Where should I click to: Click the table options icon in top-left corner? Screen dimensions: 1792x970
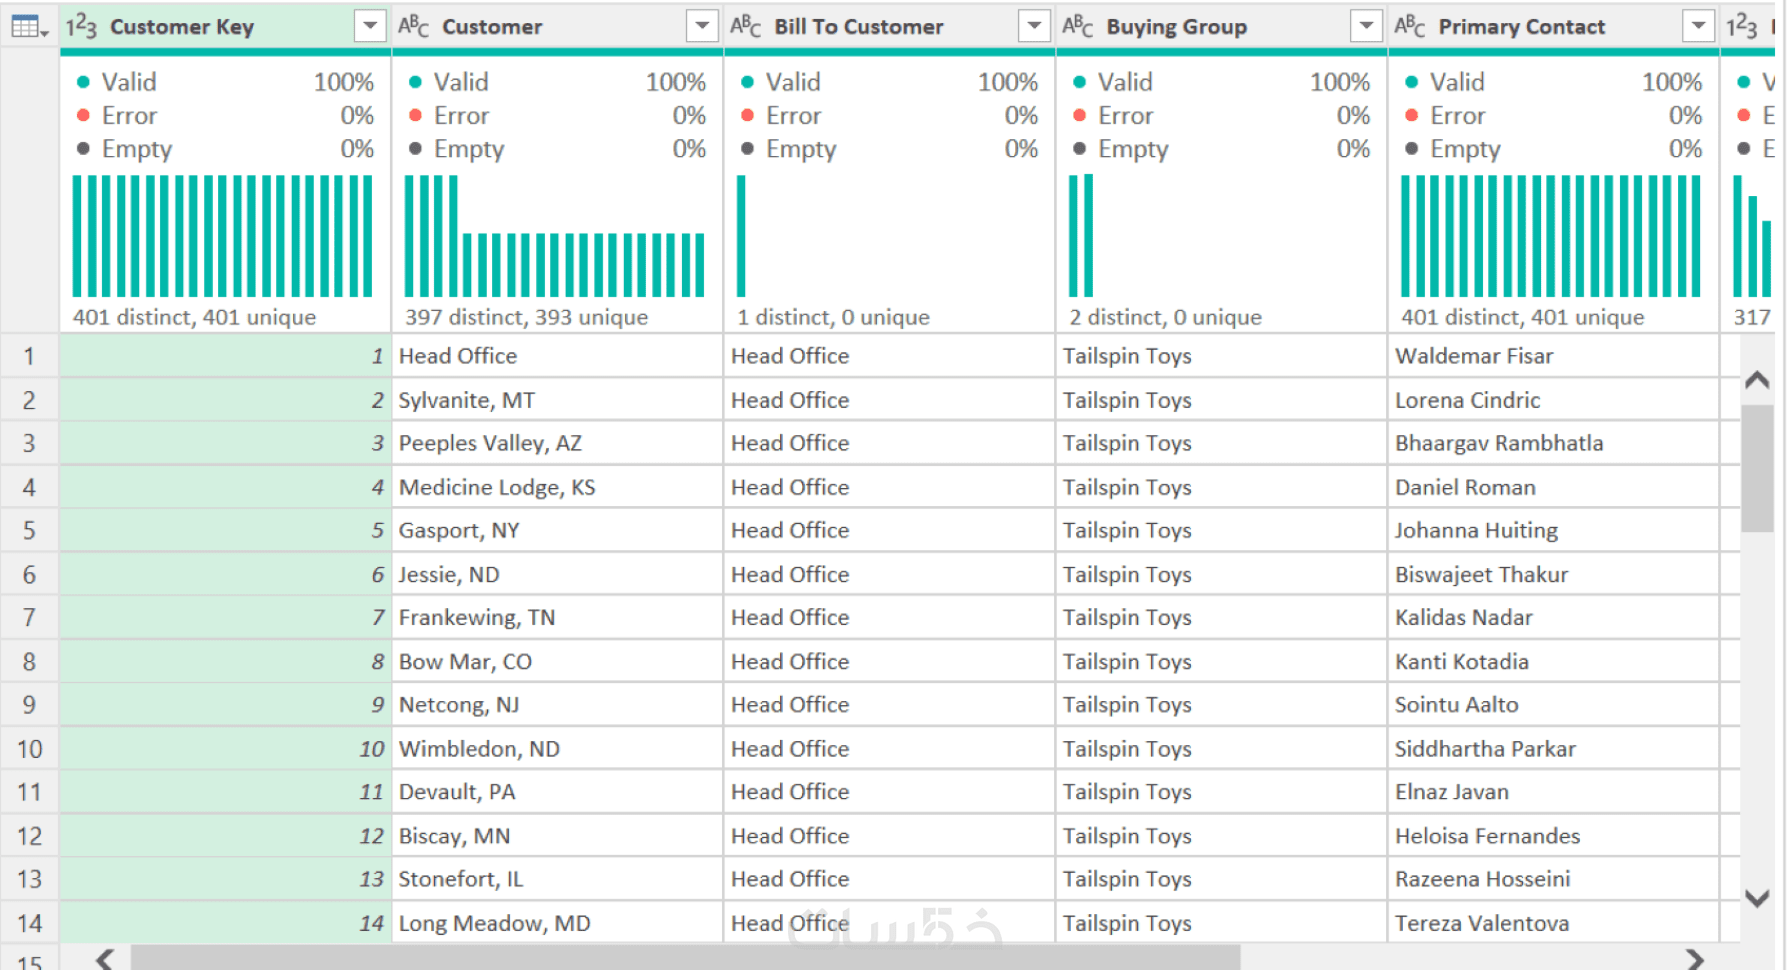point(29,26)
